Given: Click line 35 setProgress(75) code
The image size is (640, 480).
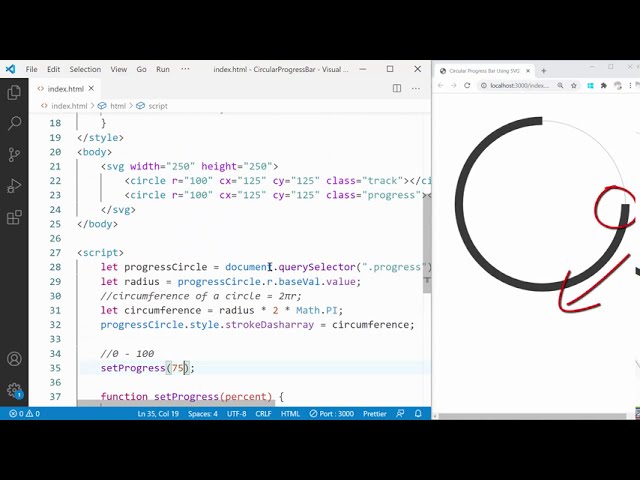Looking at the screenshot, I should [148, 368].
